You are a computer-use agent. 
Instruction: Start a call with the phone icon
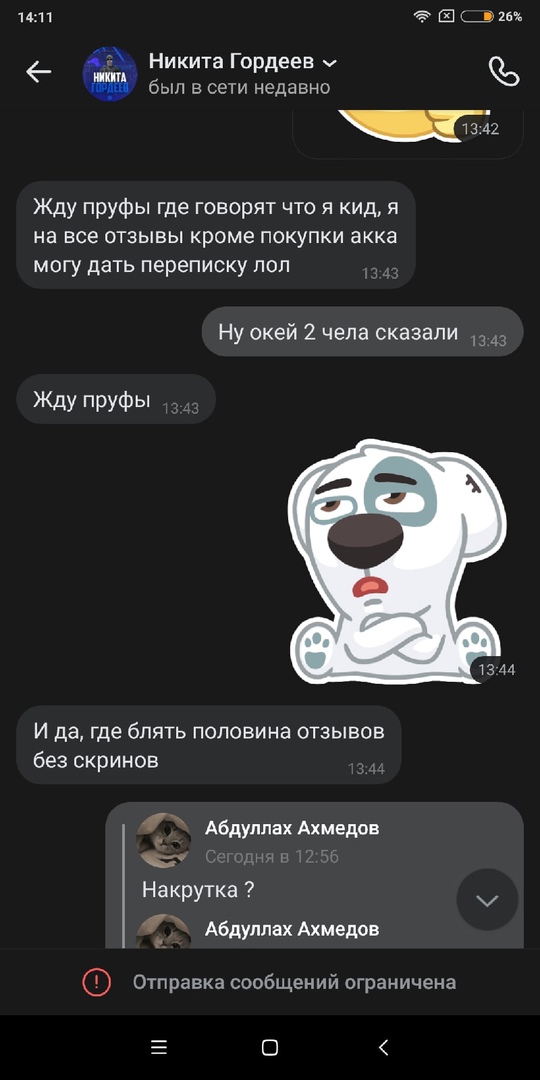point(503,72)
